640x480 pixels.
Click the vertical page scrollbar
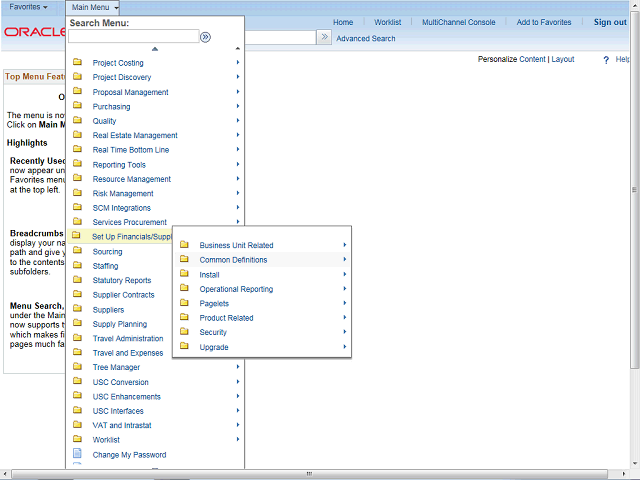click(x=634, y=189)
